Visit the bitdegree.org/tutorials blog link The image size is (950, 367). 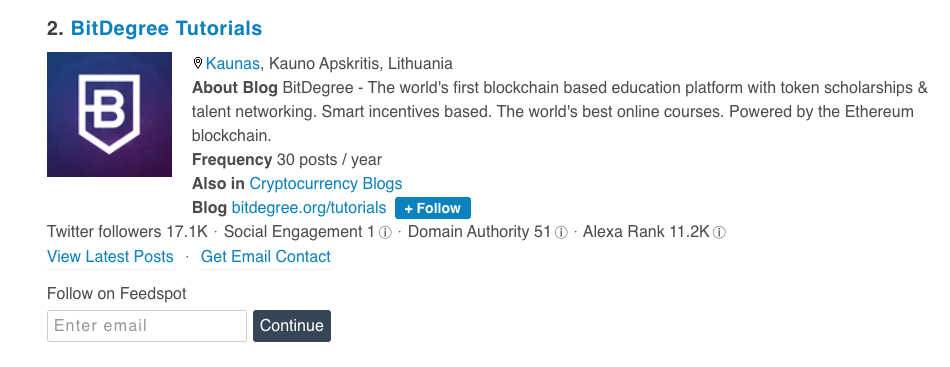[308, 208]
